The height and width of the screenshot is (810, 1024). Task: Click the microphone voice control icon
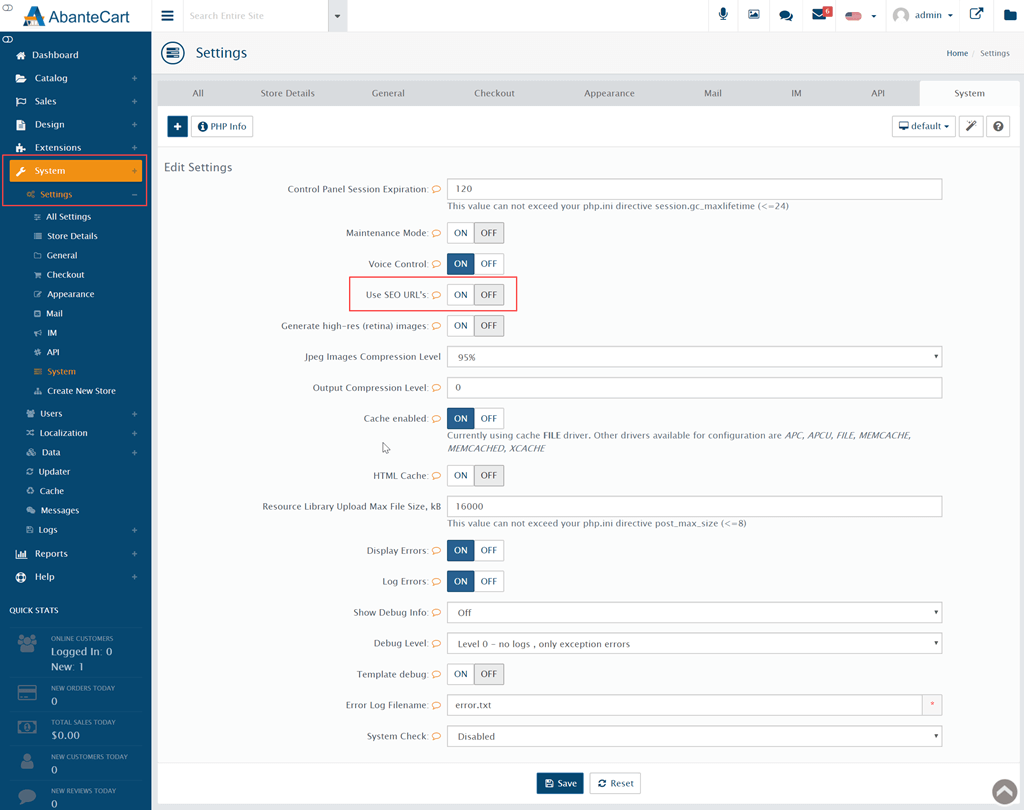click(x=722, y=15)
